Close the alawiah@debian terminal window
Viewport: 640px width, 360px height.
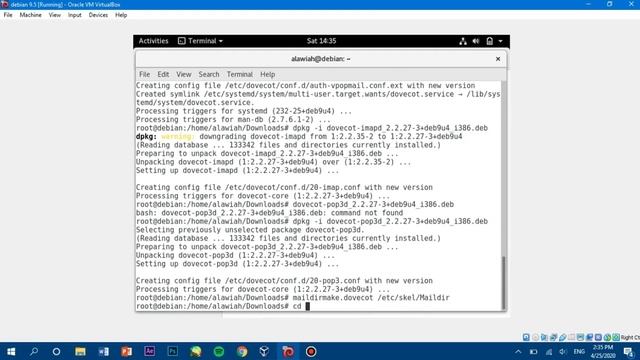pyautogui.click(x=498, y=59)
